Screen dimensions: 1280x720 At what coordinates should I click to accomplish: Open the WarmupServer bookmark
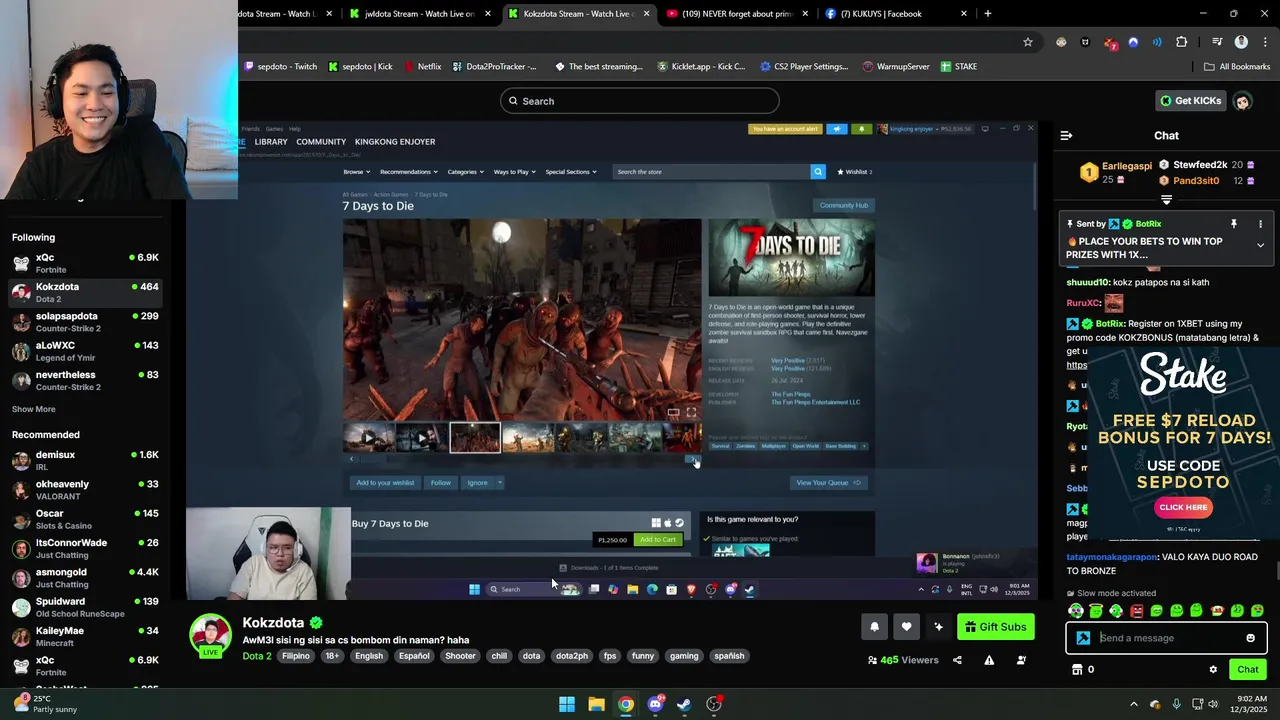point(896,67)
